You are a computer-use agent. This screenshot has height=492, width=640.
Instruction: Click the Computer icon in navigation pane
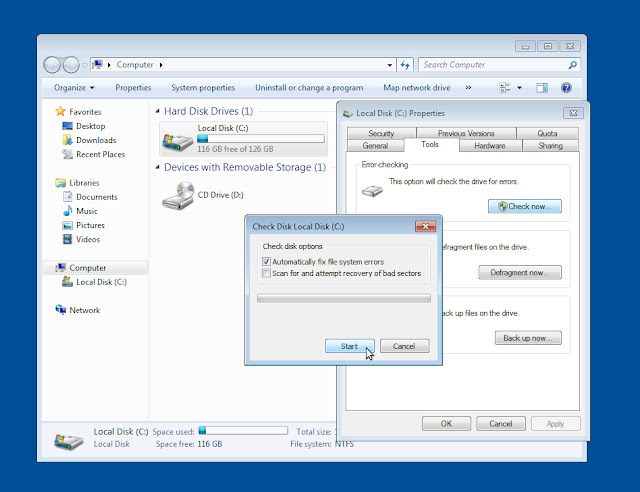[60, 267]
